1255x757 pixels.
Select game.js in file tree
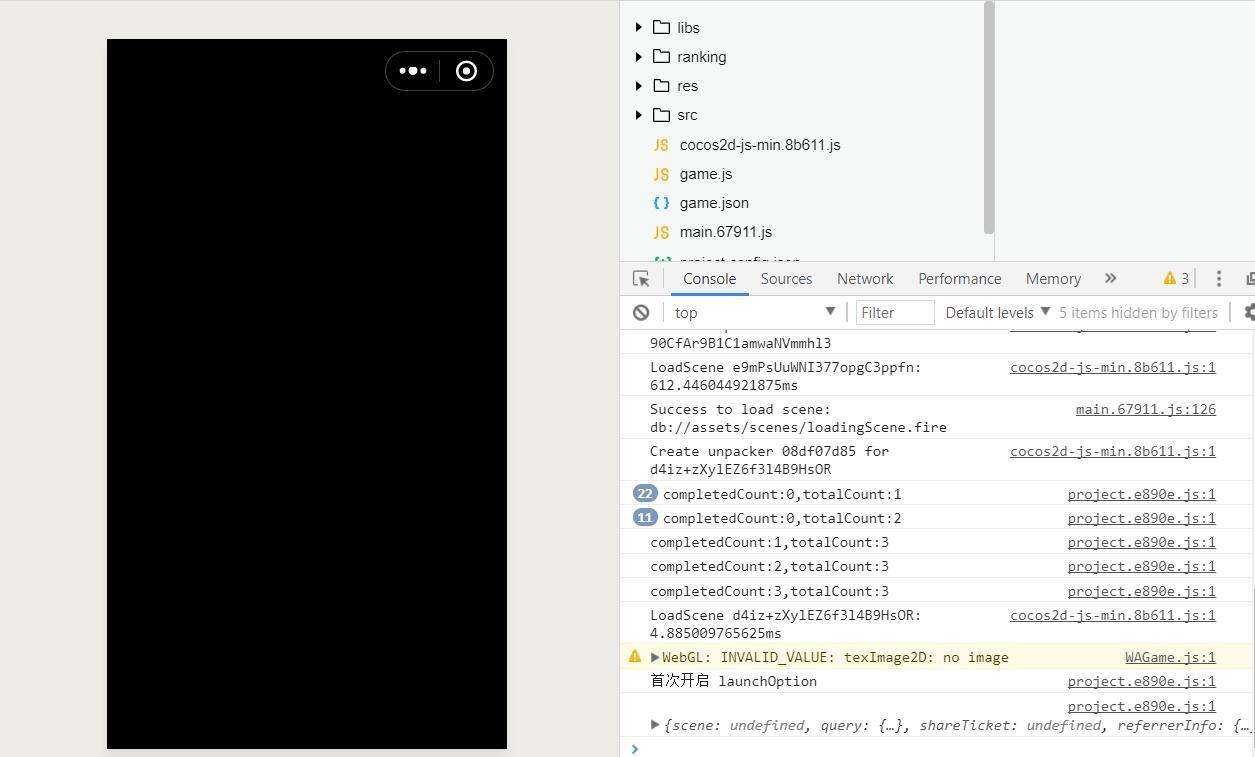706,174
